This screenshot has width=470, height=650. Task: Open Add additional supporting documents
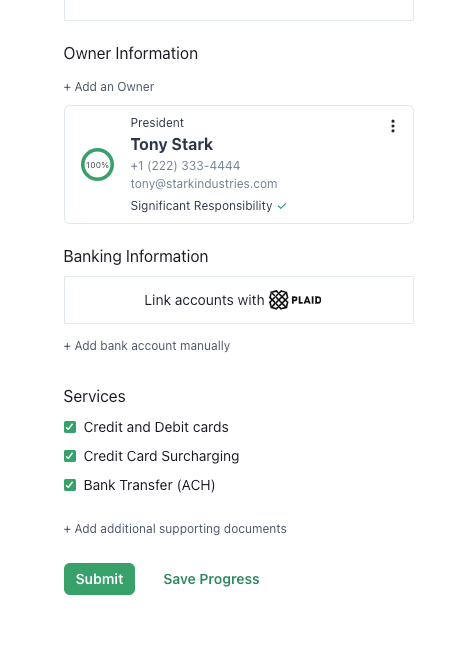[x=175, y=529]
